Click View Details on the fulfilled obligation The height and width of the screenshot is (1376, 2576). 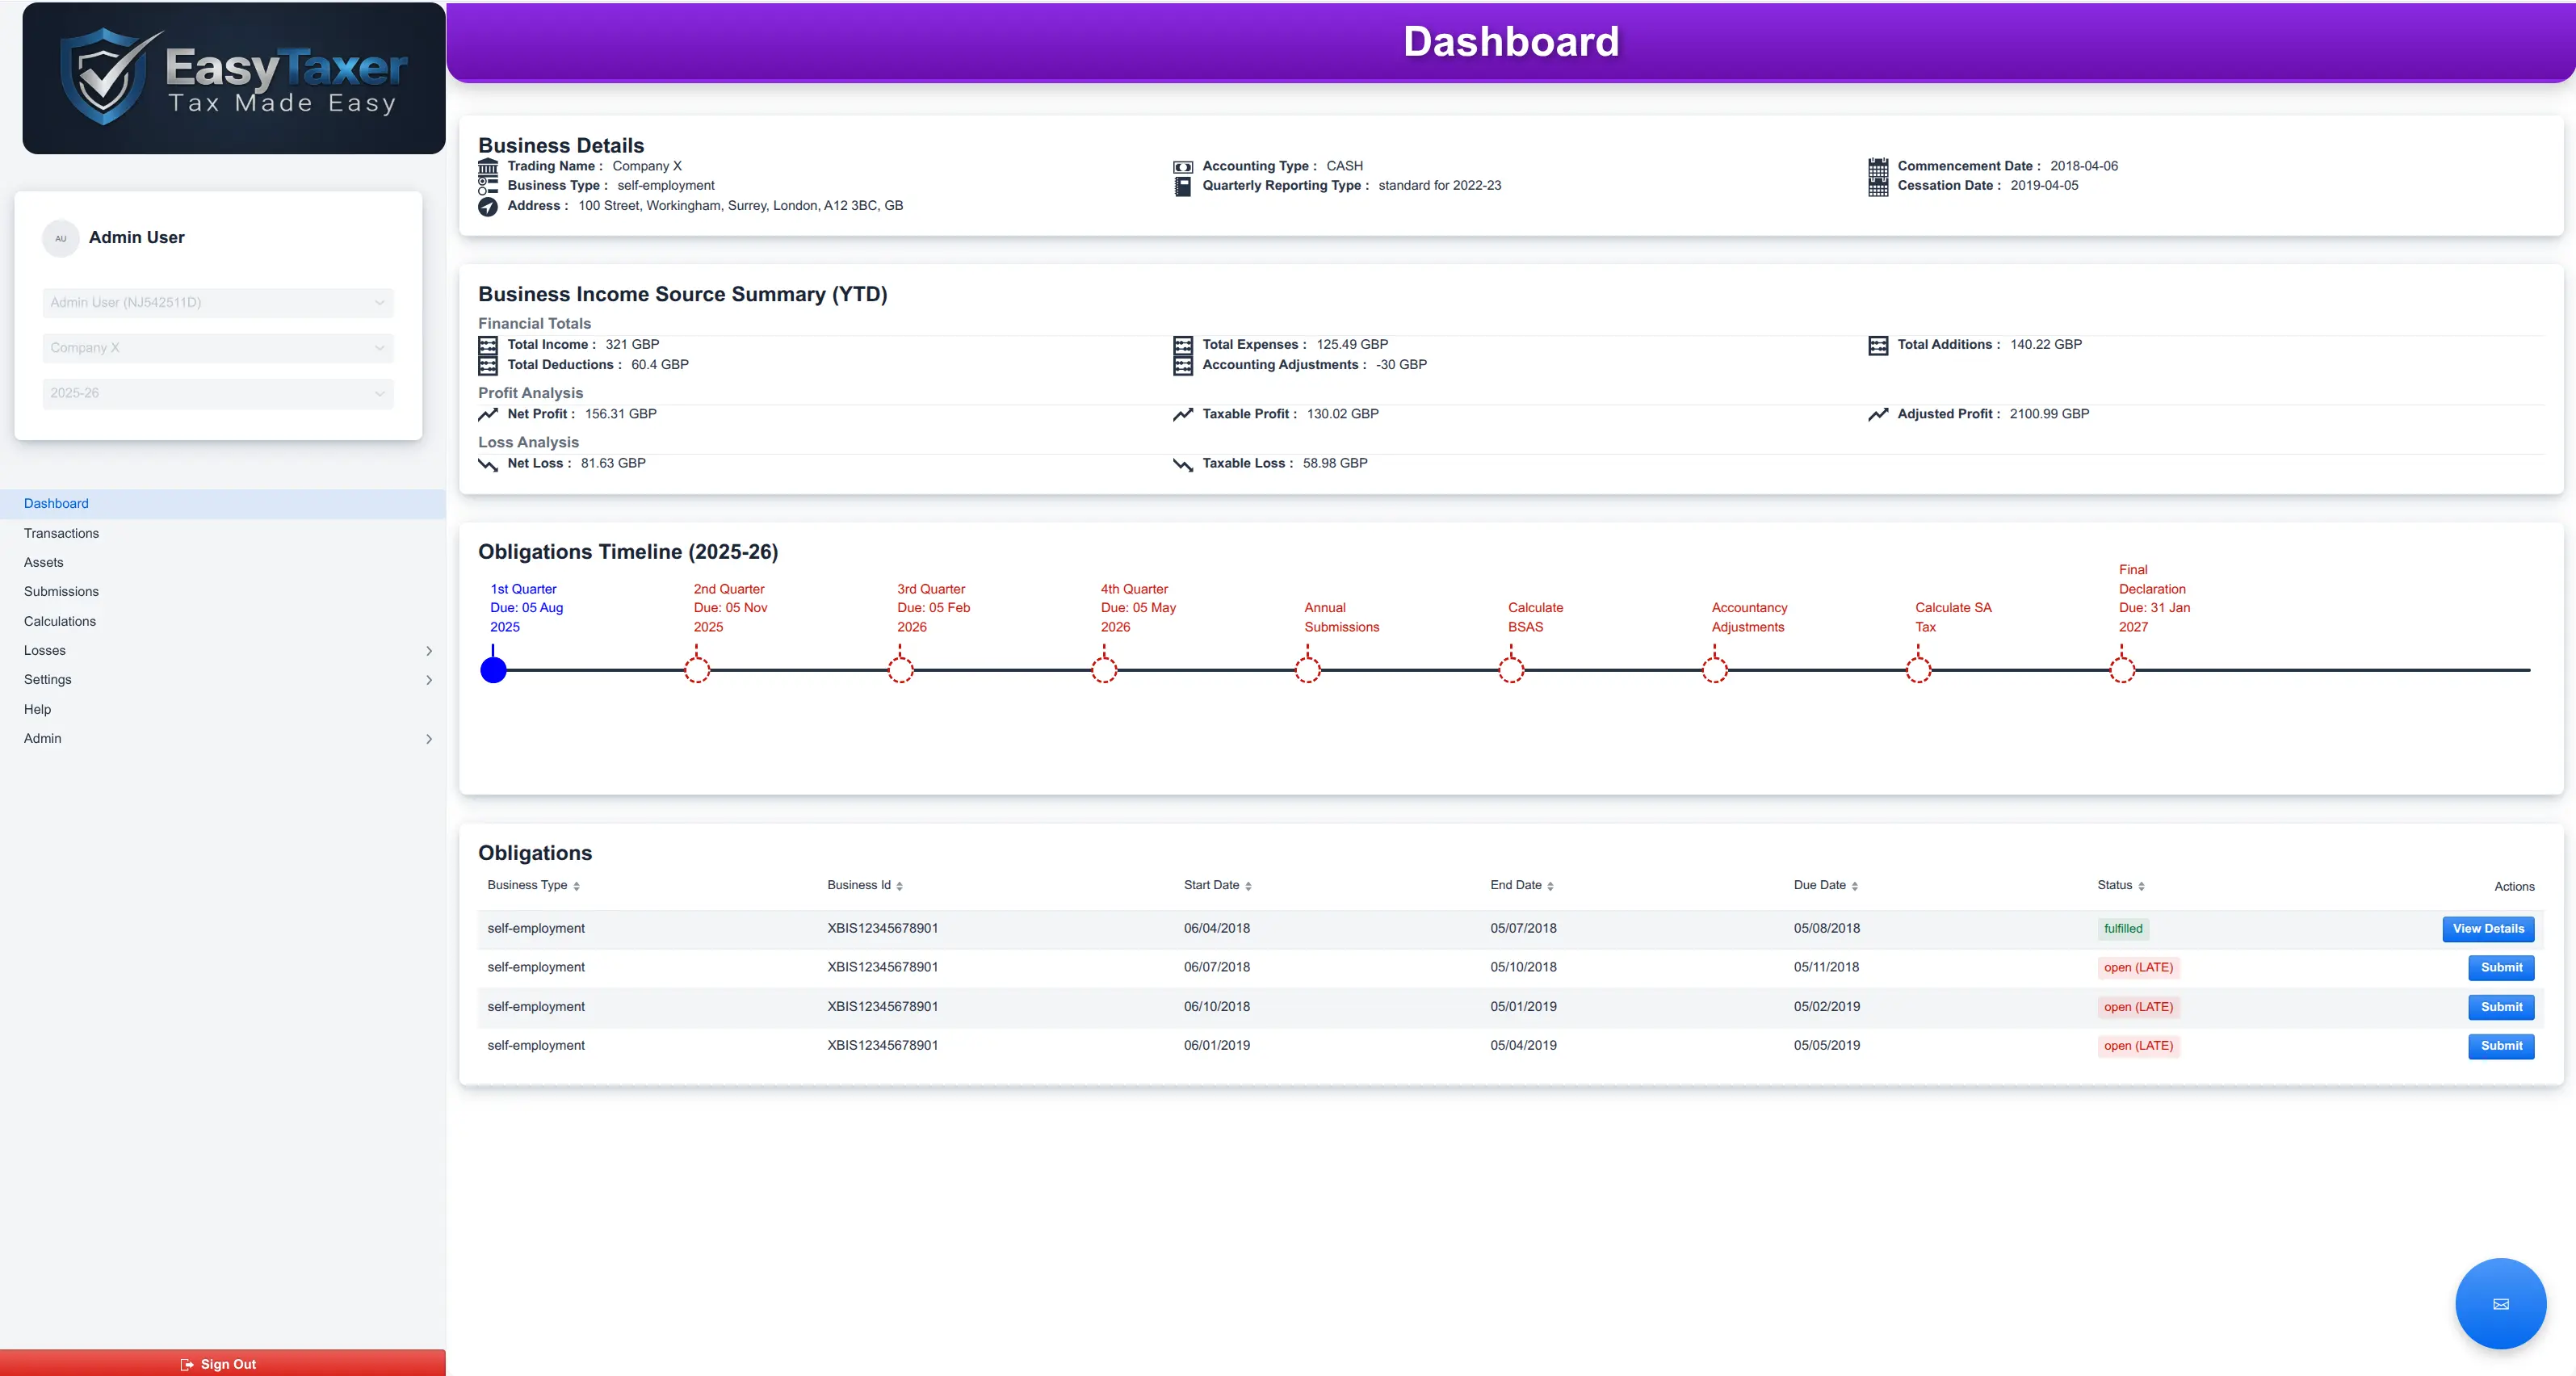pyautogui.click(x=2489, y=928)
